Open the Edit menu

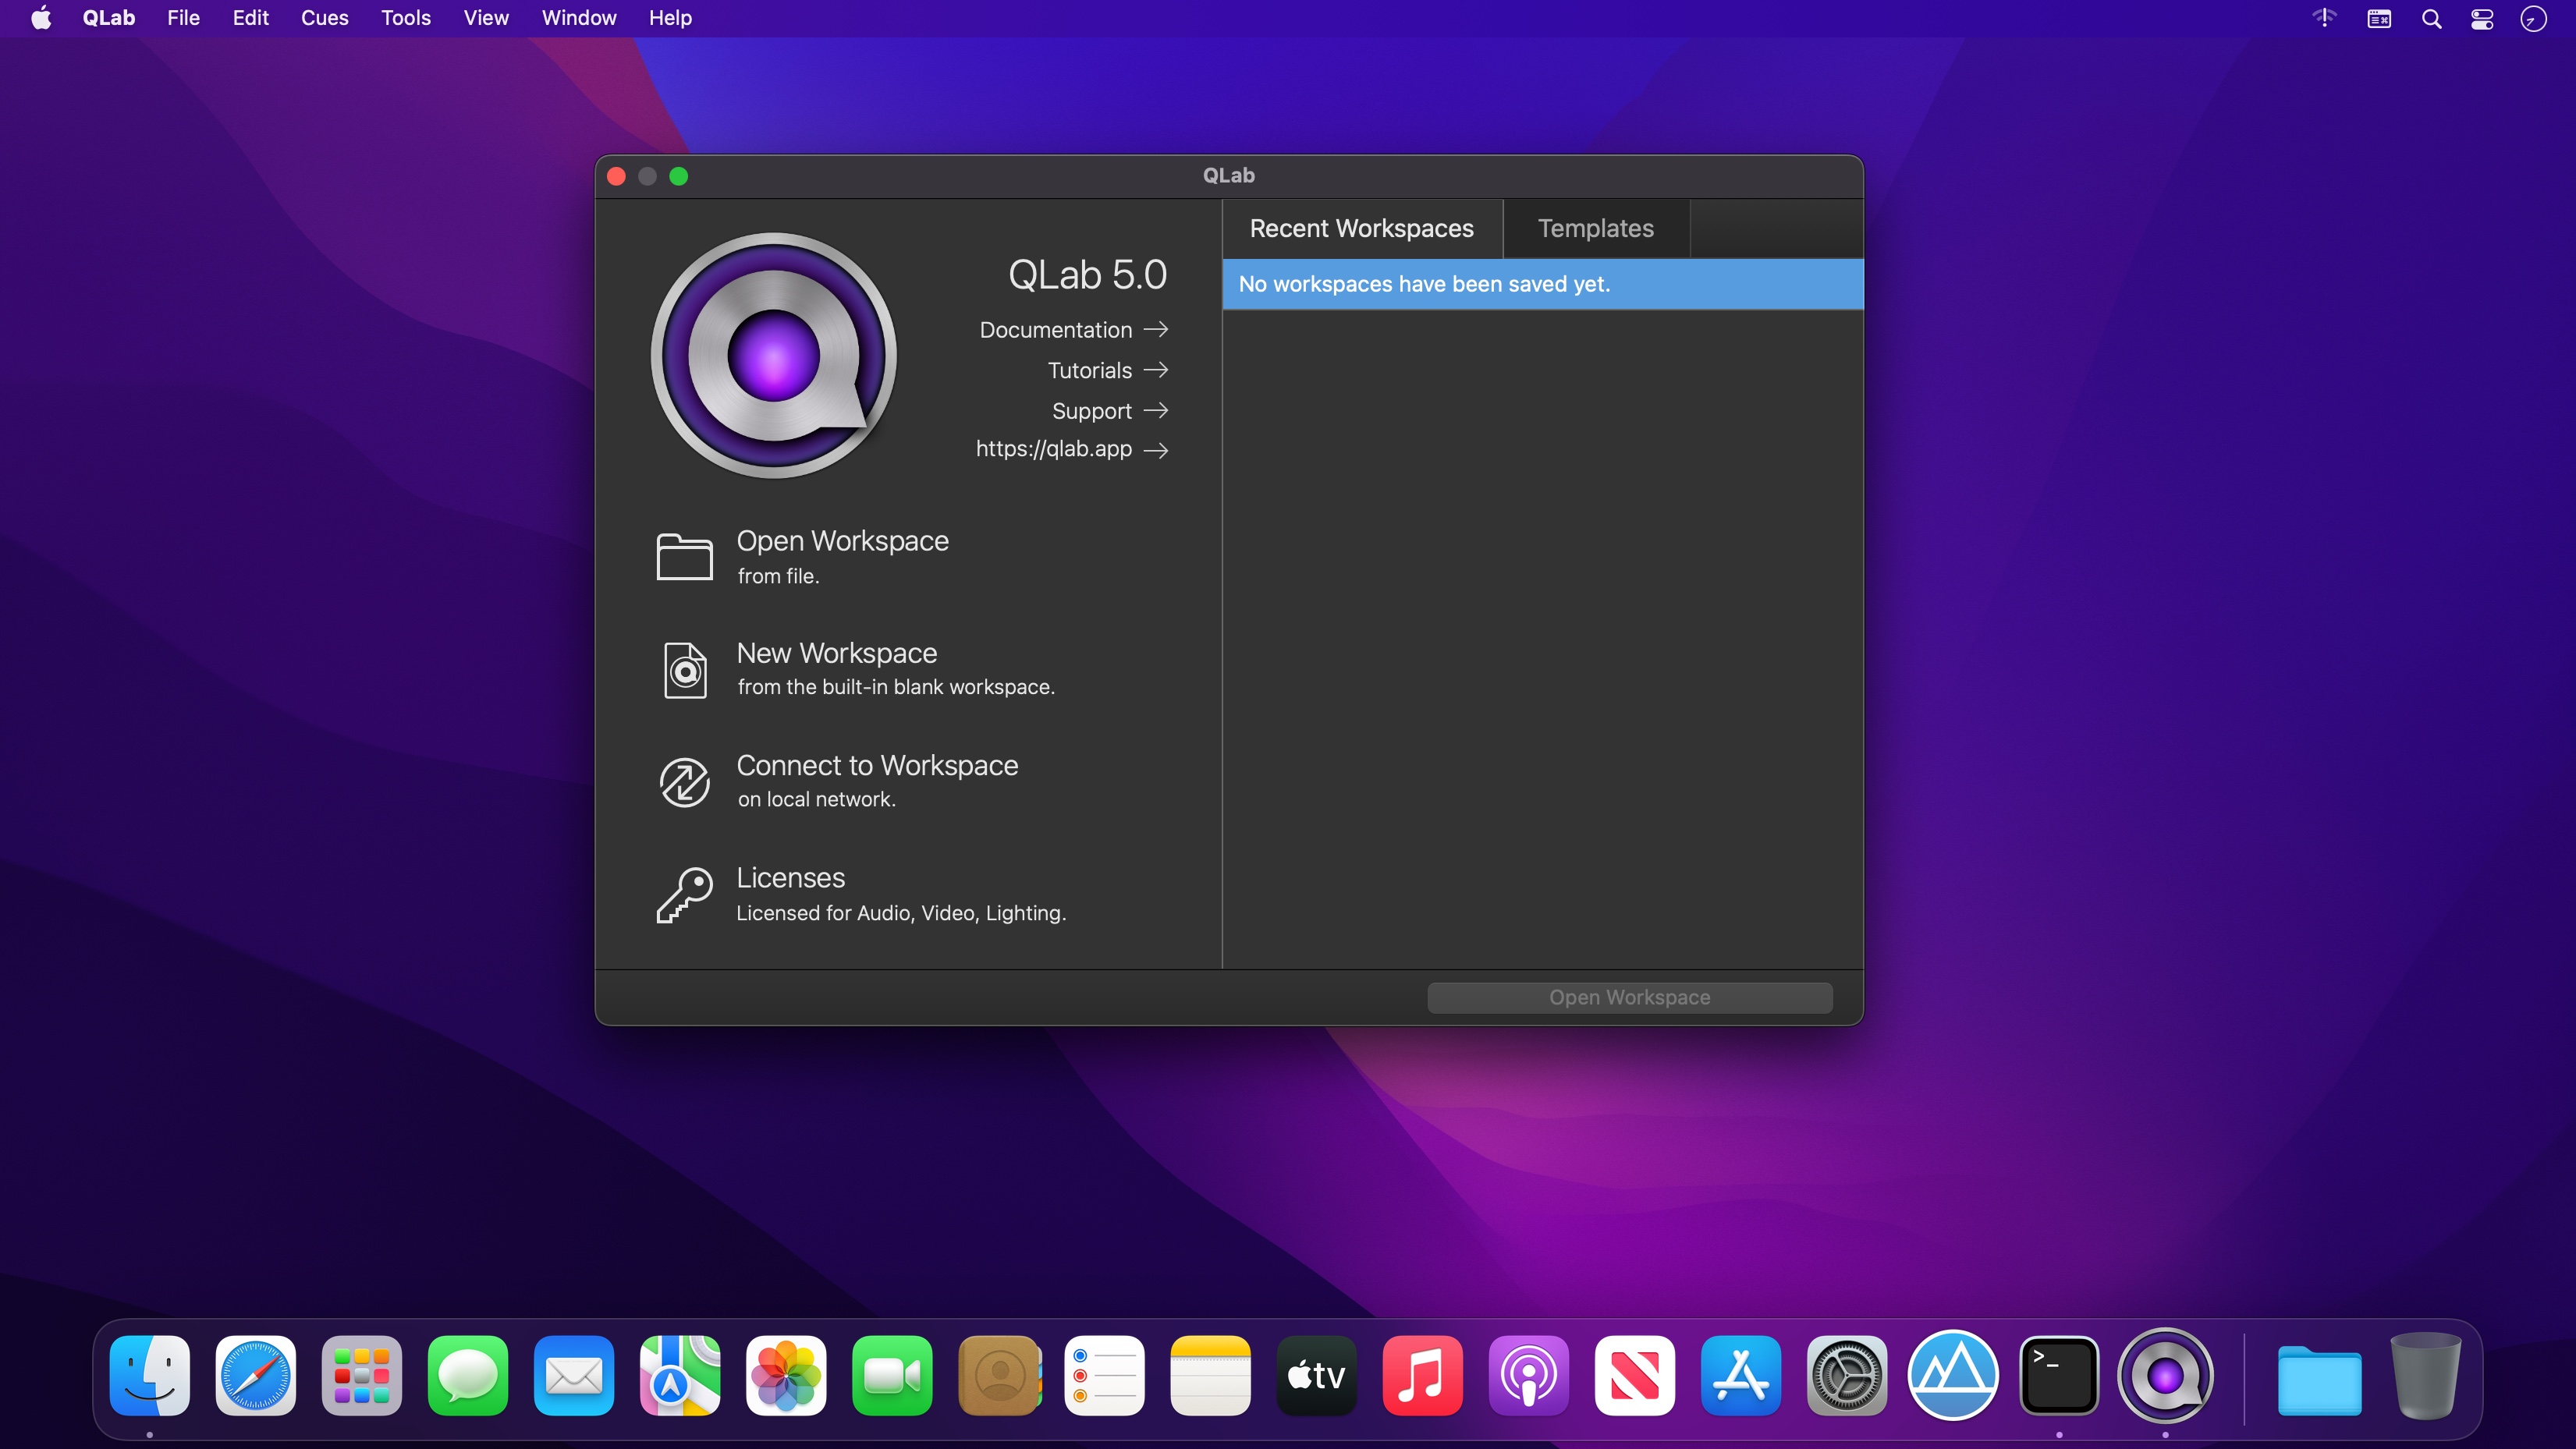pyautogui.click(x=250, y=18)
